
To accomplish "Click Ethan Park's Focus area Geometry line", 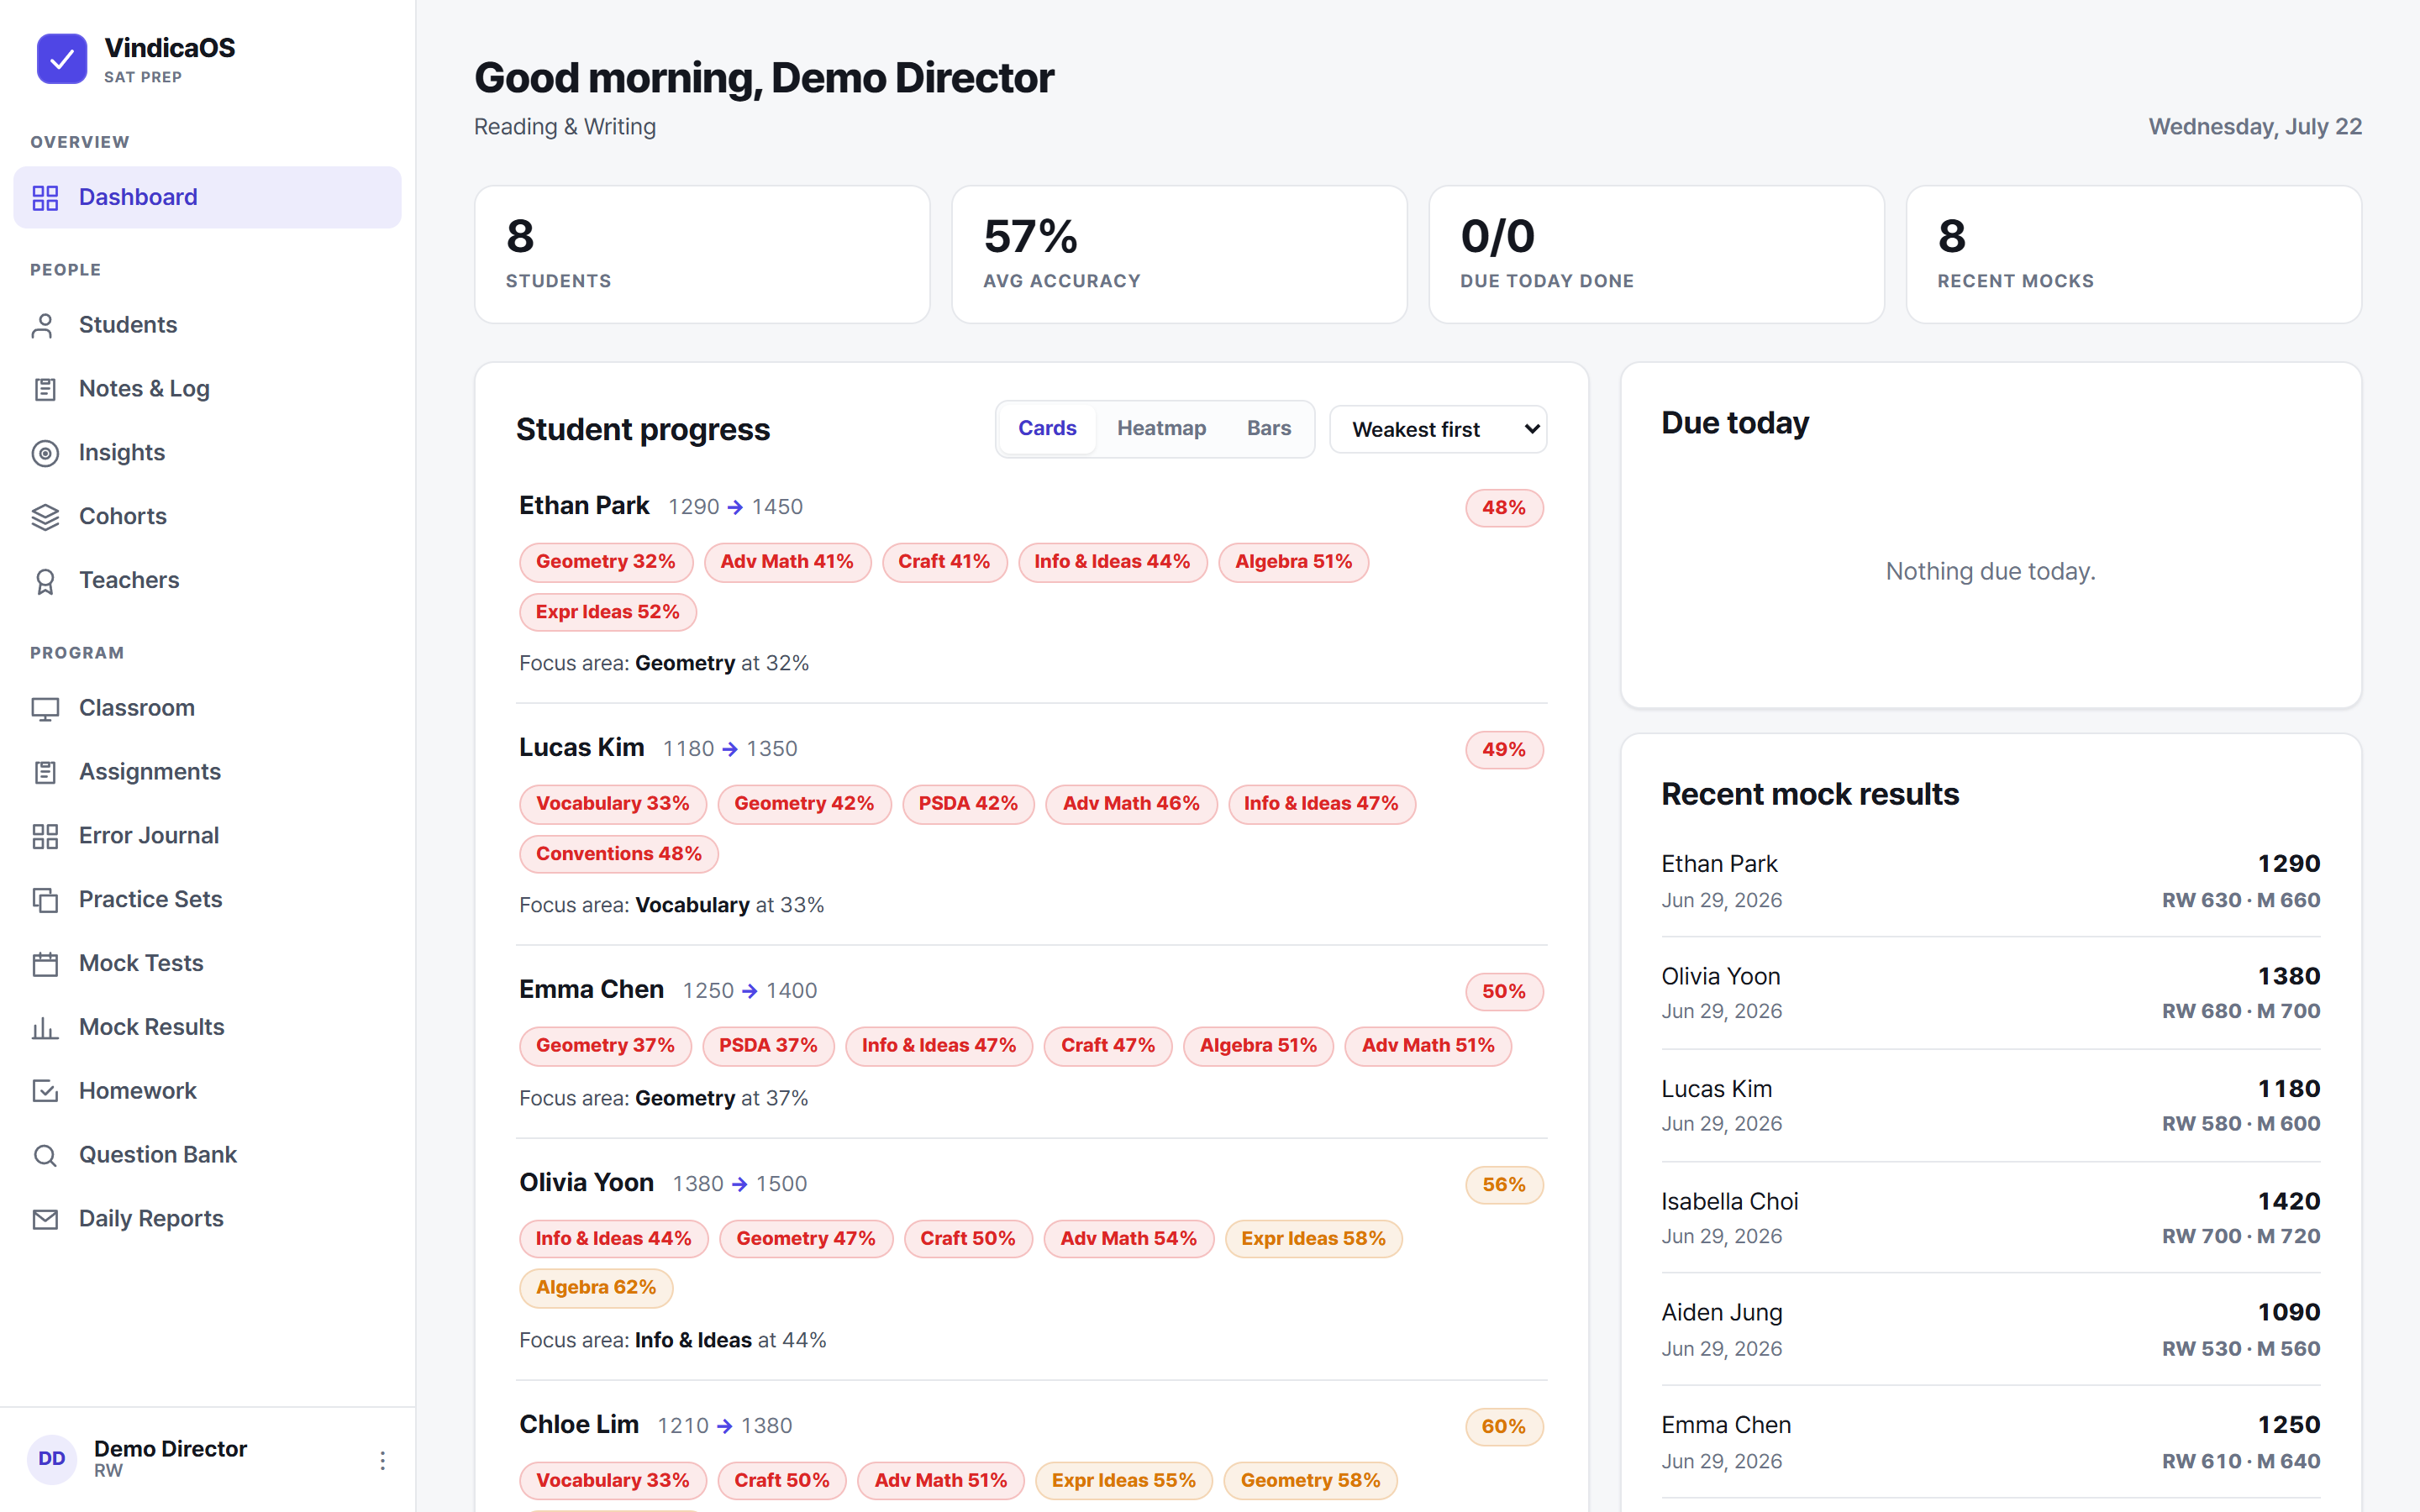I will pyautogui.click(x=664, y=664).
